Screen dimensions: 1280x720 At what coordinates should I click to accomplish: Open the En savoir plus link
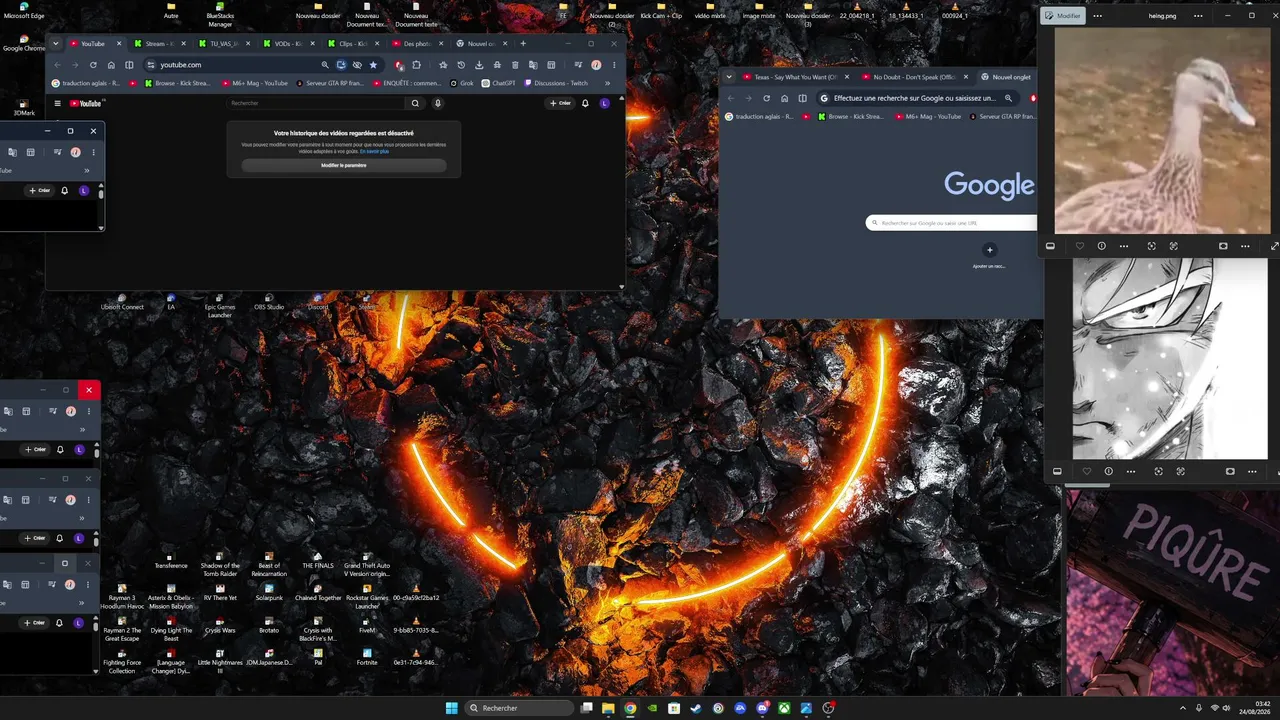[375, 151]
